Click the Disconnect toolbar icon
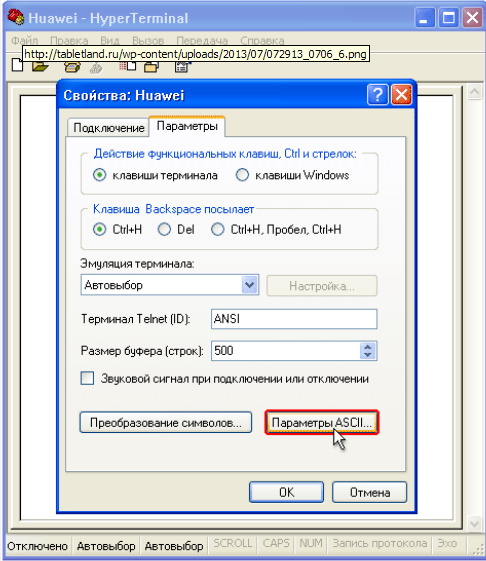 [x=96, y=67]
